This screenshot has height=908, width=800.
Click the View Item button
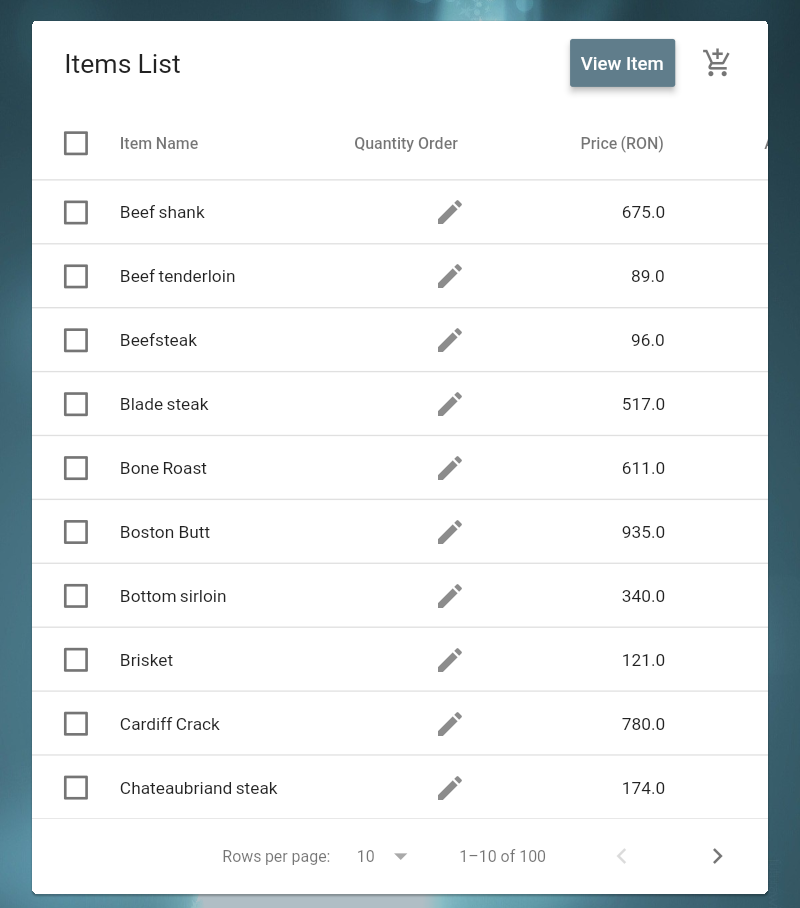[x=622, y=63]
